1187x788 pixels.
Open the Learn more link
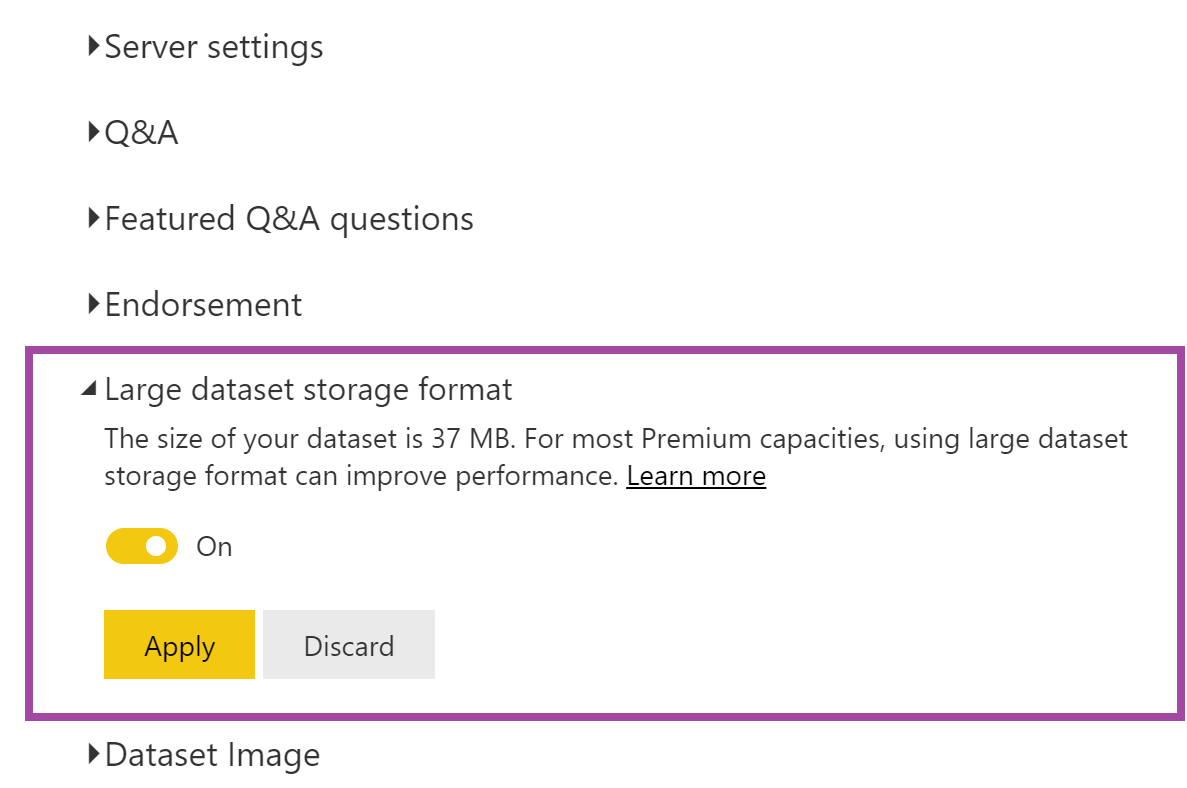(696, 476)
